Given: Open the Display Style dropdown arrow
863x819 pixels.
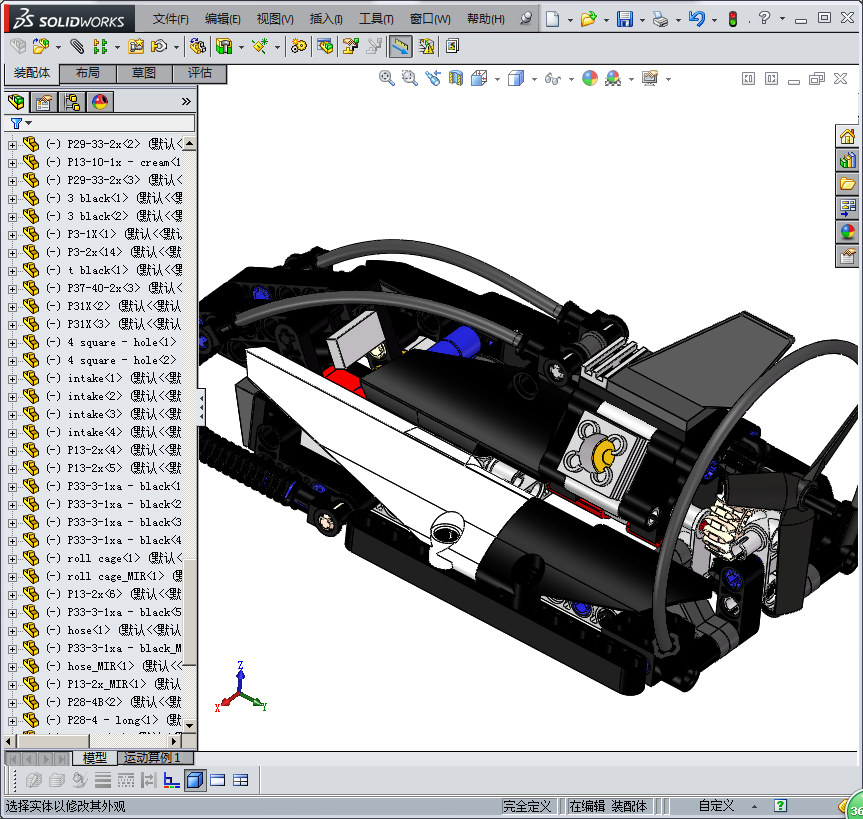Looking at the screenshot, I should pyautogui.click(x=534, y=79).
